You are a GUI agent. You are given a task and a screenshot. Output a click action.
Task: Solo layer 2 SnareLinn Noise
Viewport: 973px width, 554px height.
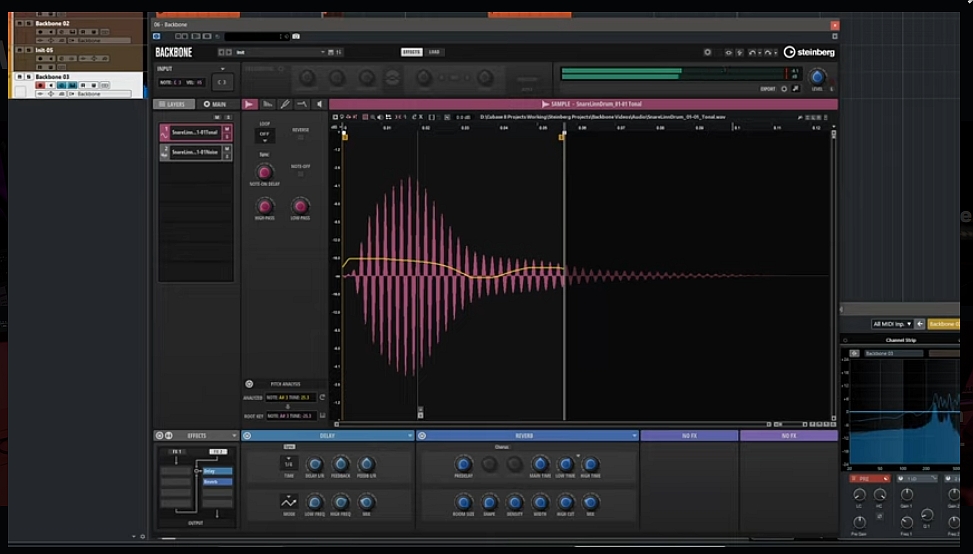227,156
